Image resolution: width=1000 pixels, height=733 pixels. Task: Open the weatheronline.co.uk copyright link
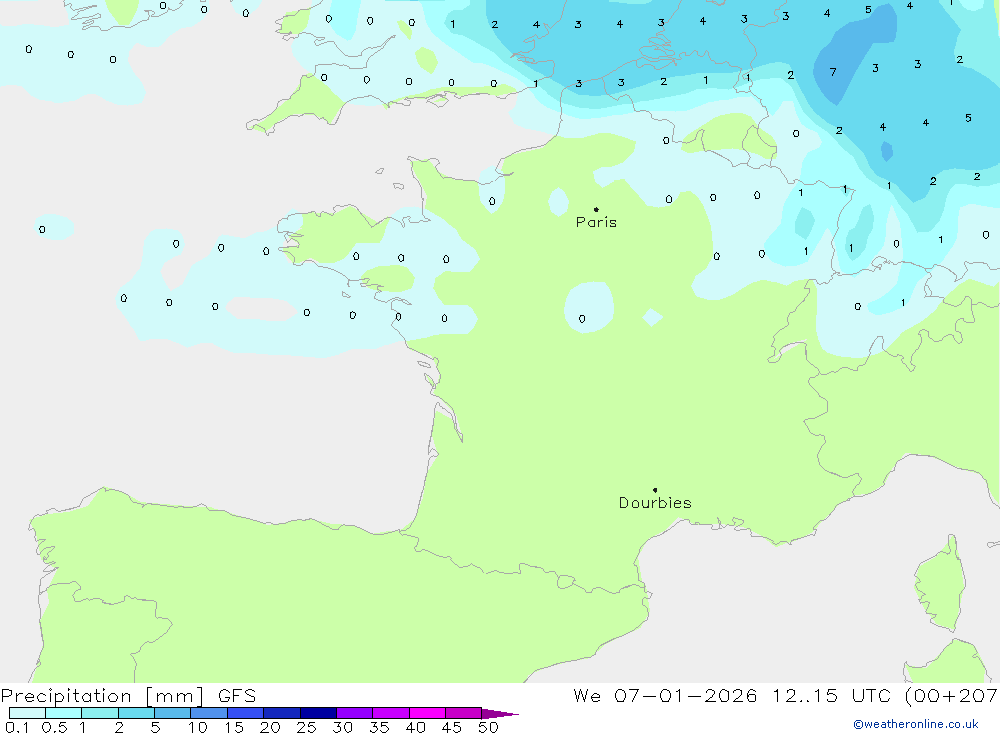click(916, 724)
